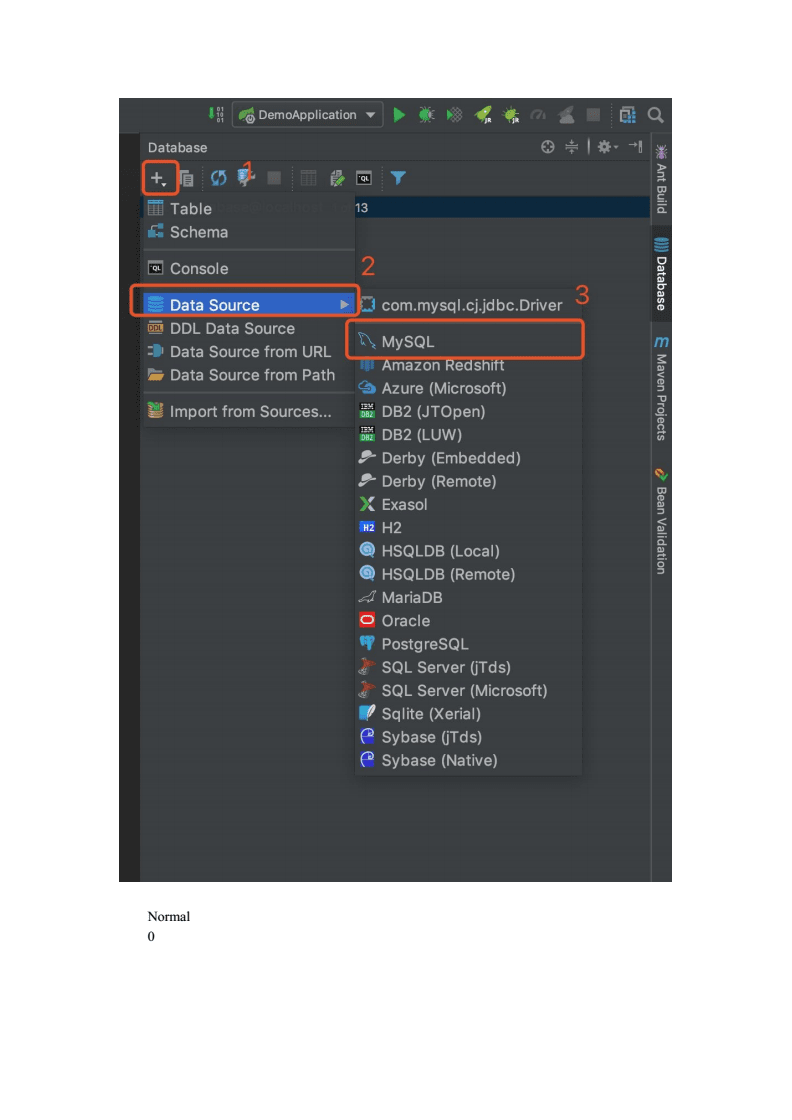The height and width of the screenshot is (1120, 792).
Task: Click the JRebel run rocket icon
Action: click(x=483, y=114)
